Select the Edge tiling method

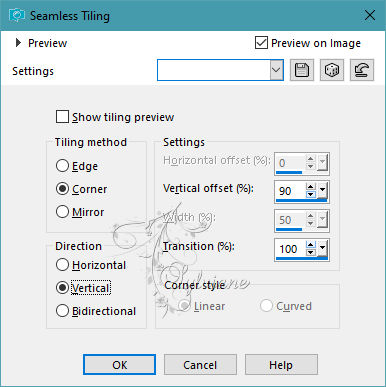62,166
